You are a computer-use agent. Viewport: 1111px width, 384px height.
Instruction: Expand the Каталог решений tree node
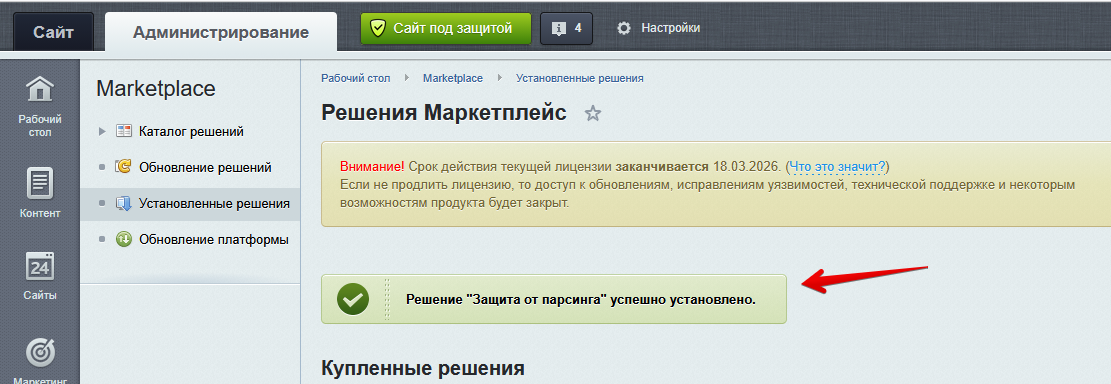point(102,131)
